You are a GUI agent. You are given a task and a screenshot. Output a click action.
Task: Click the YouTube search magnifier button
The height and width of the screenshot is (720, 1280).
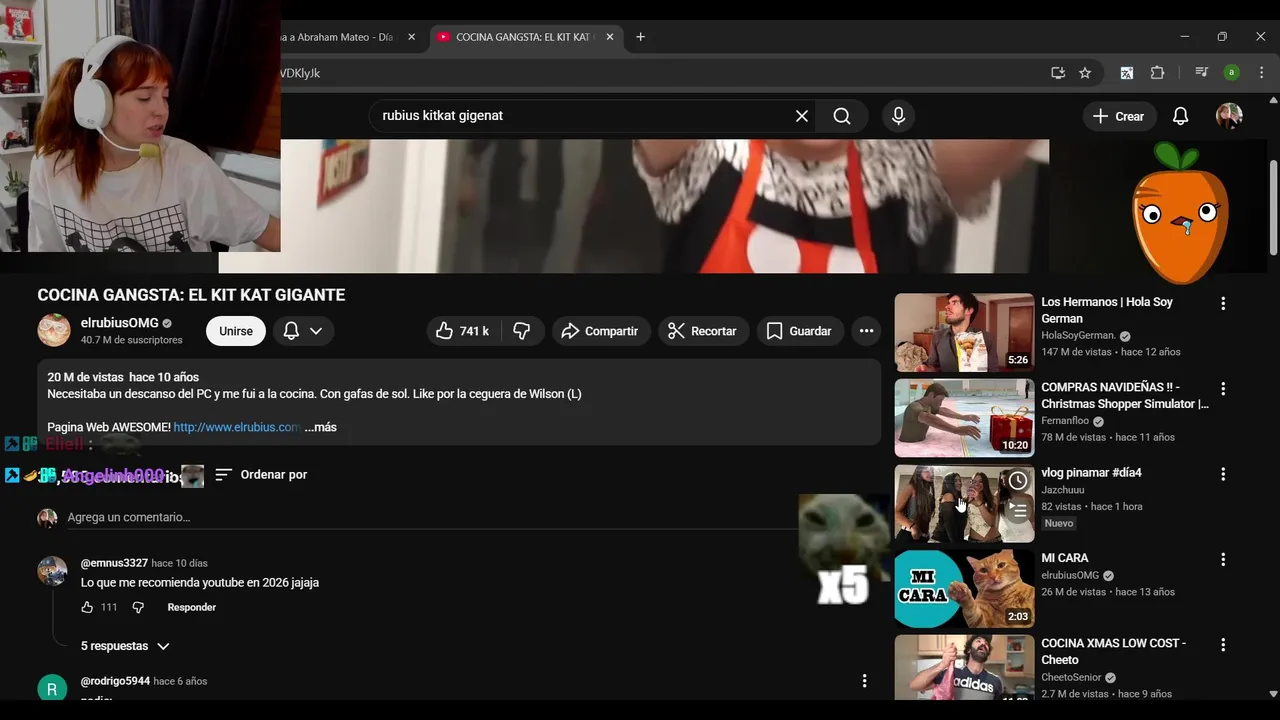click(842, 116)
